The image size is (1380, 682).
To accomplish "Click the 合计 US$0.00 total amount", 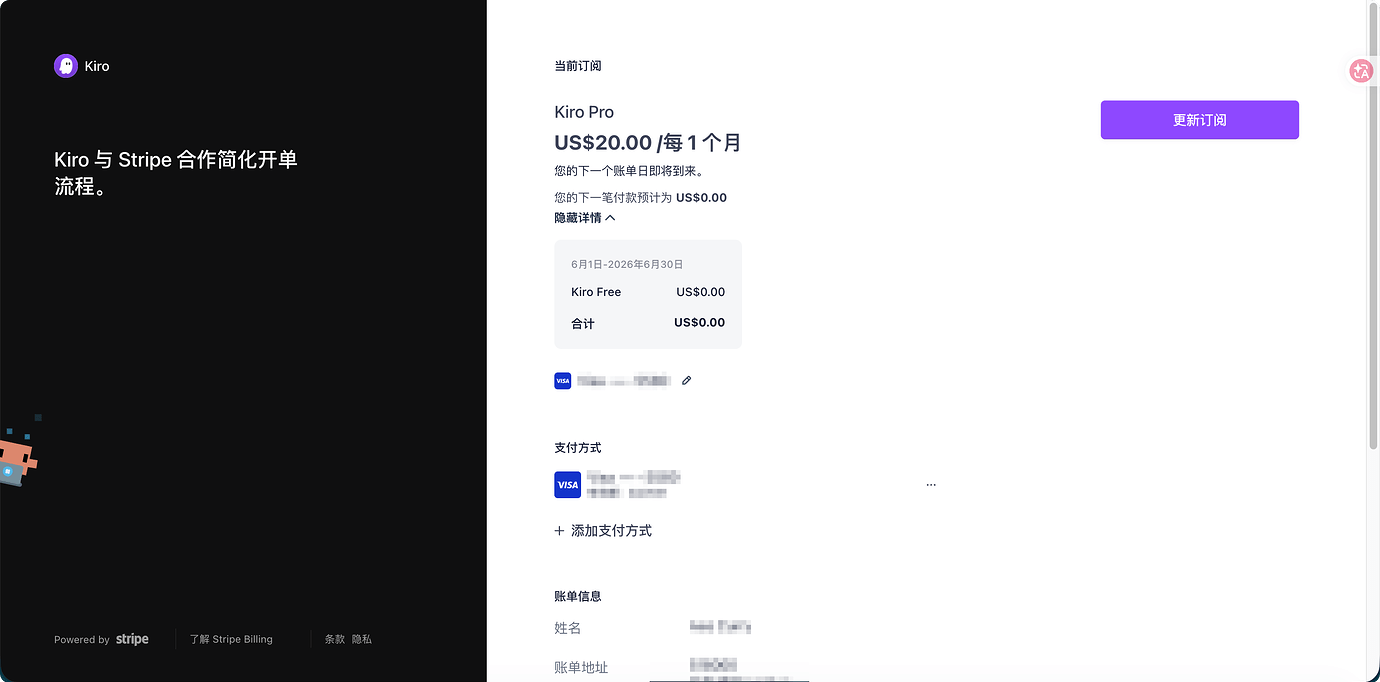I will (700, 323).
